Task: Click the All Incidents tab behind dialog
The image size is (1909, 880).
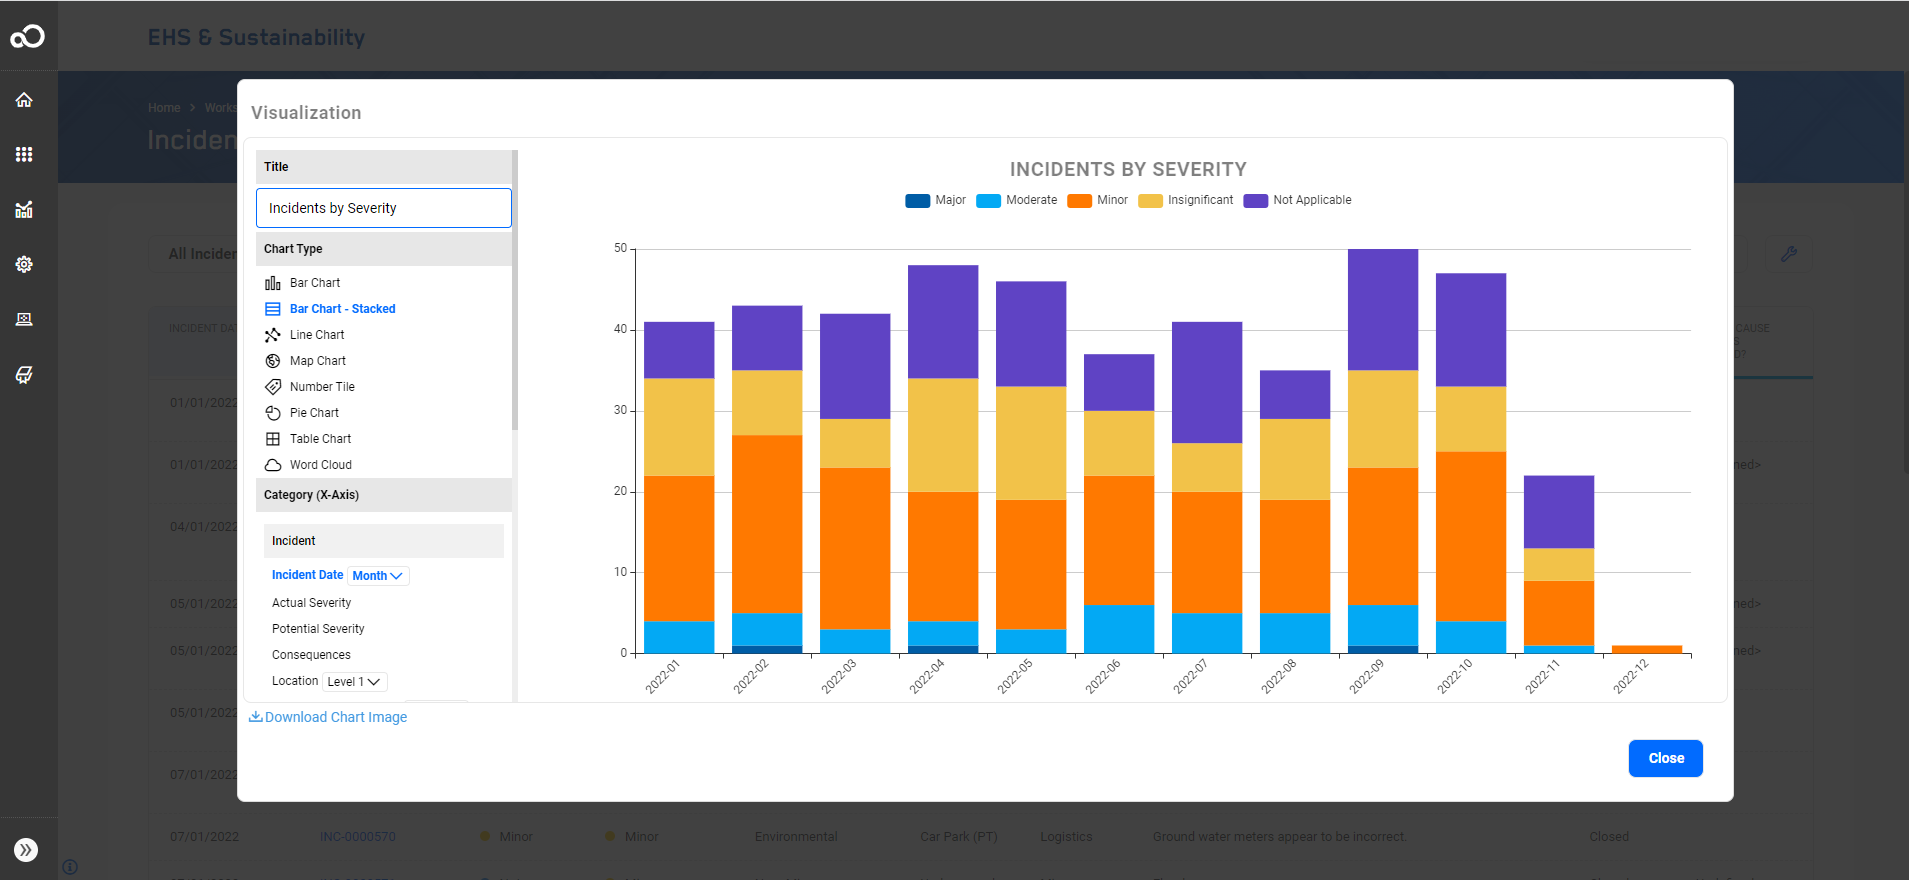Action: coord(202,254)
